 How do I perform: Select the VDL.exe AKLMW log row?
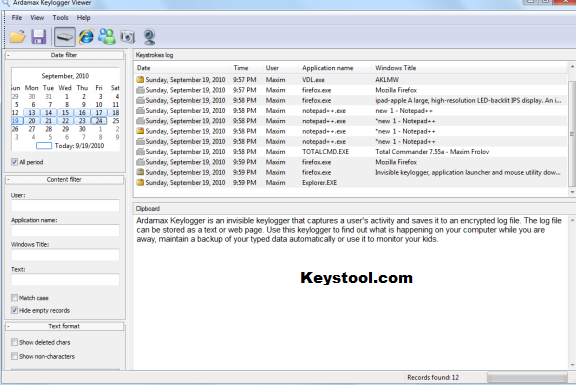(351, 80)
